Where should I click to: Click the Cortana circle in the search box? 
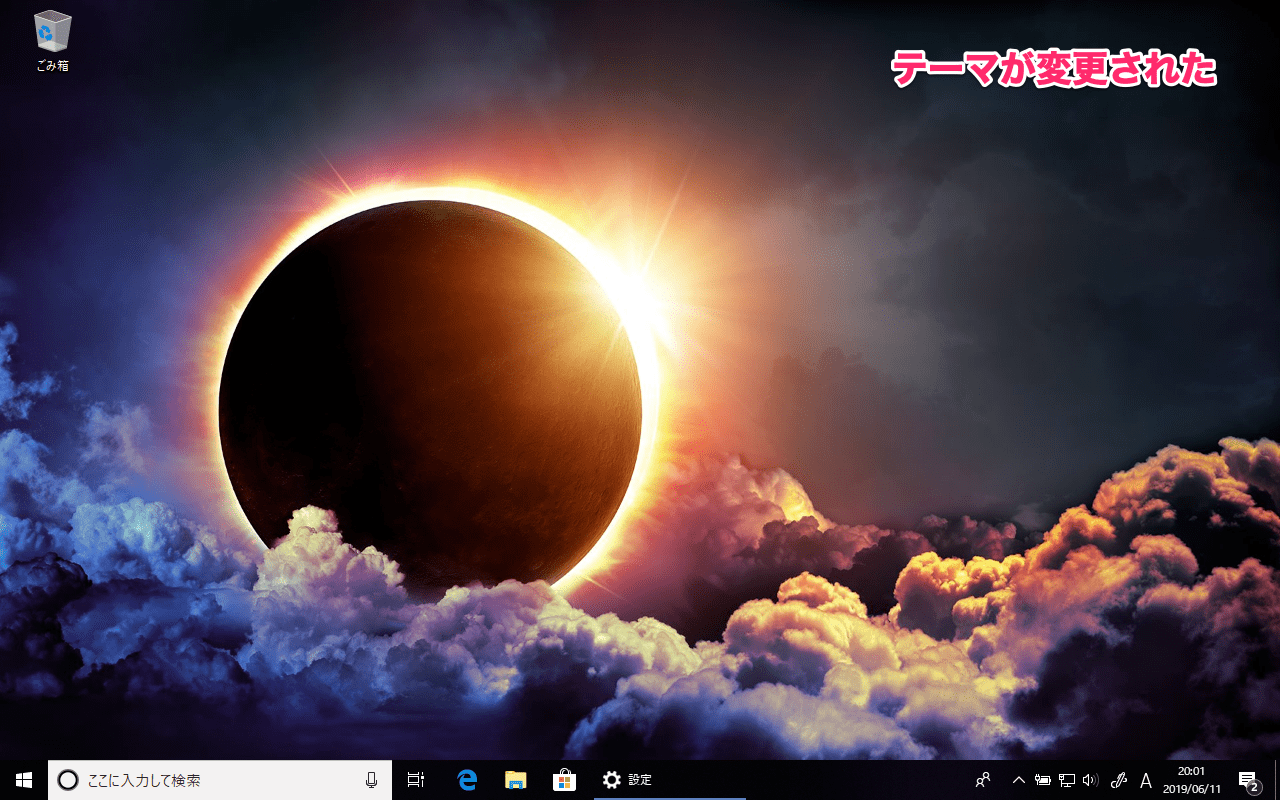[x=67, y=779]
